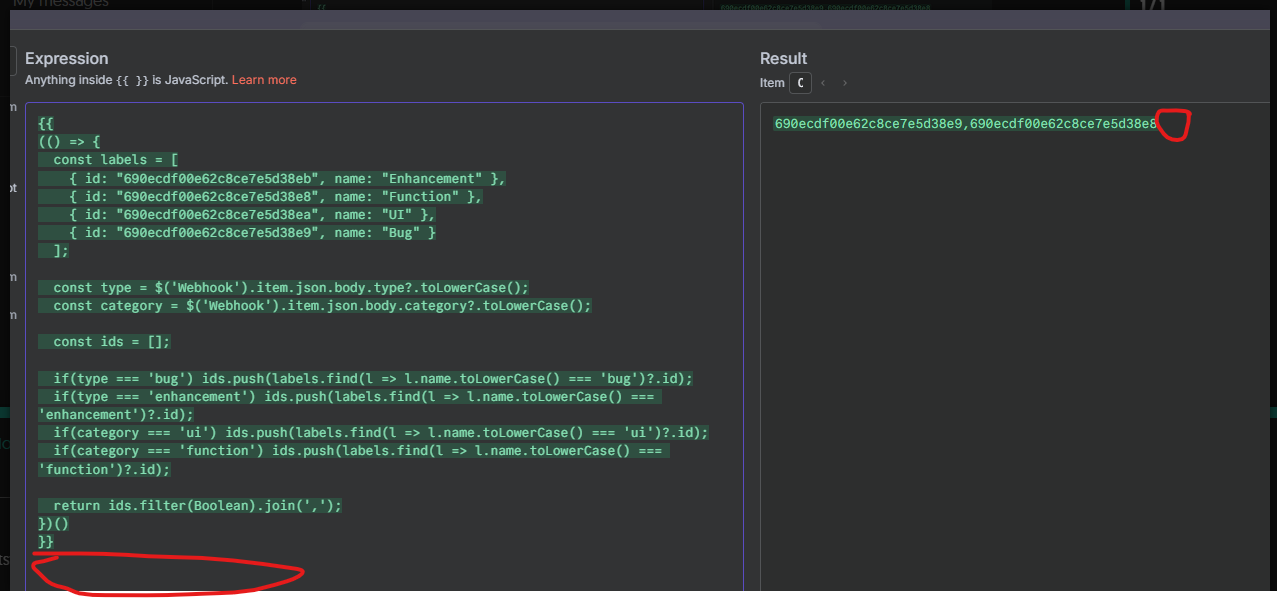Click the item number box beside "Item"
The width and height of the screenshot is (1277, 598).
tap(800, 83)
